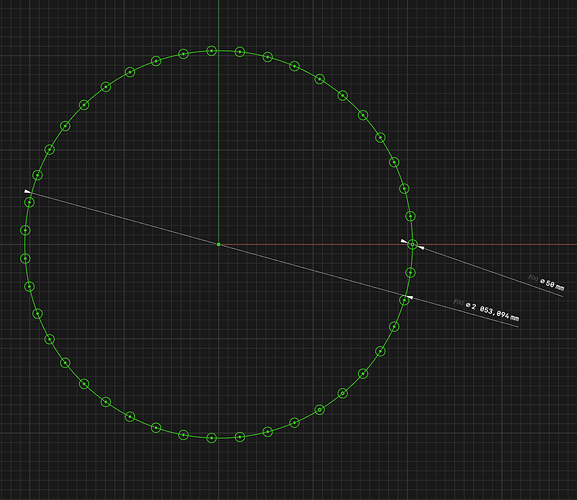The width and height of the screenshot is (577, 500).
Task: Select bottom small circle just right of vertical axis
Action: [x=240, y=437]
